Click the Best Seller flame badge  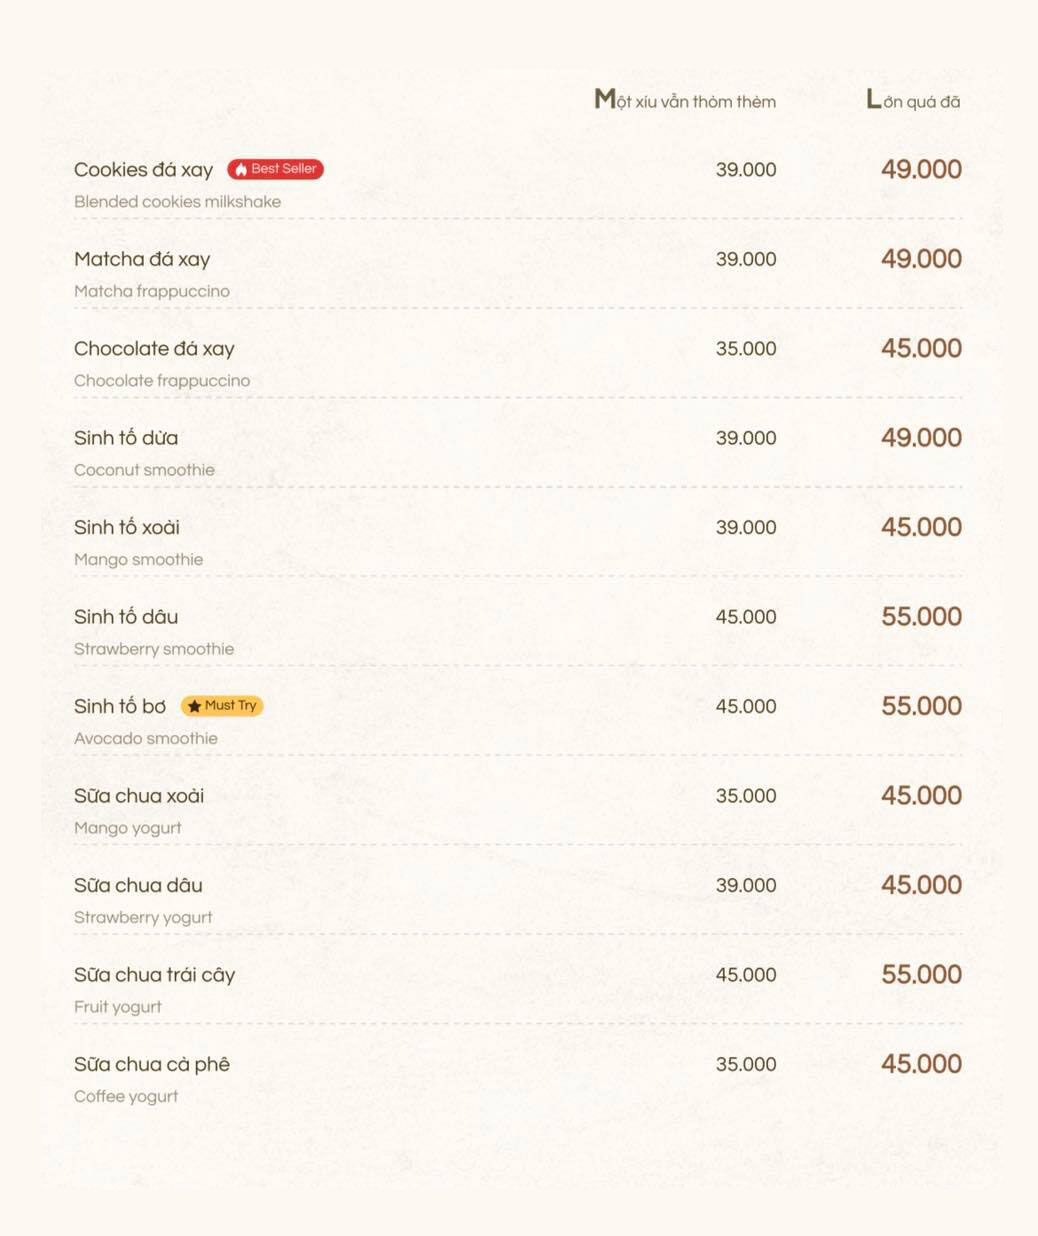tap(275, 169)
